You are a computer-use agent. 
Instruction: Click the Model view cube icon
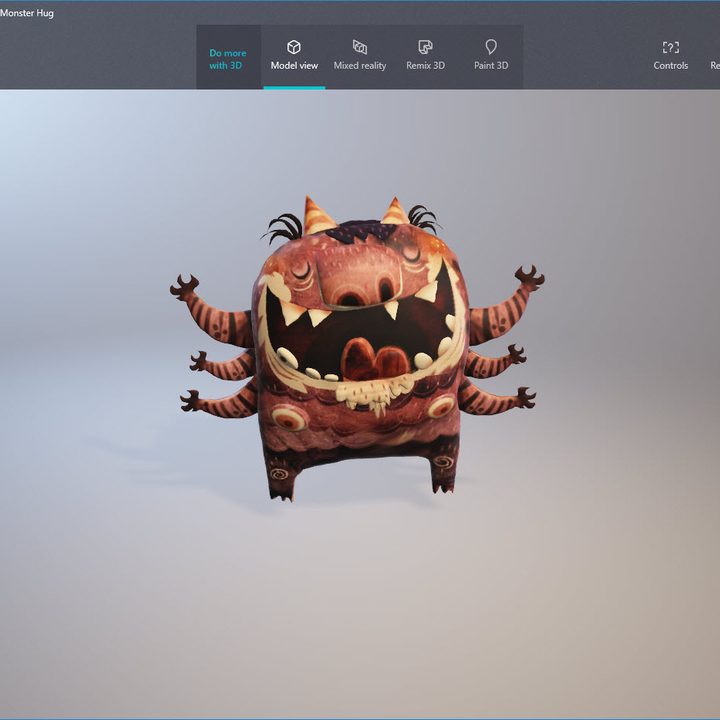pyautogui.click(x=294, y=47)
